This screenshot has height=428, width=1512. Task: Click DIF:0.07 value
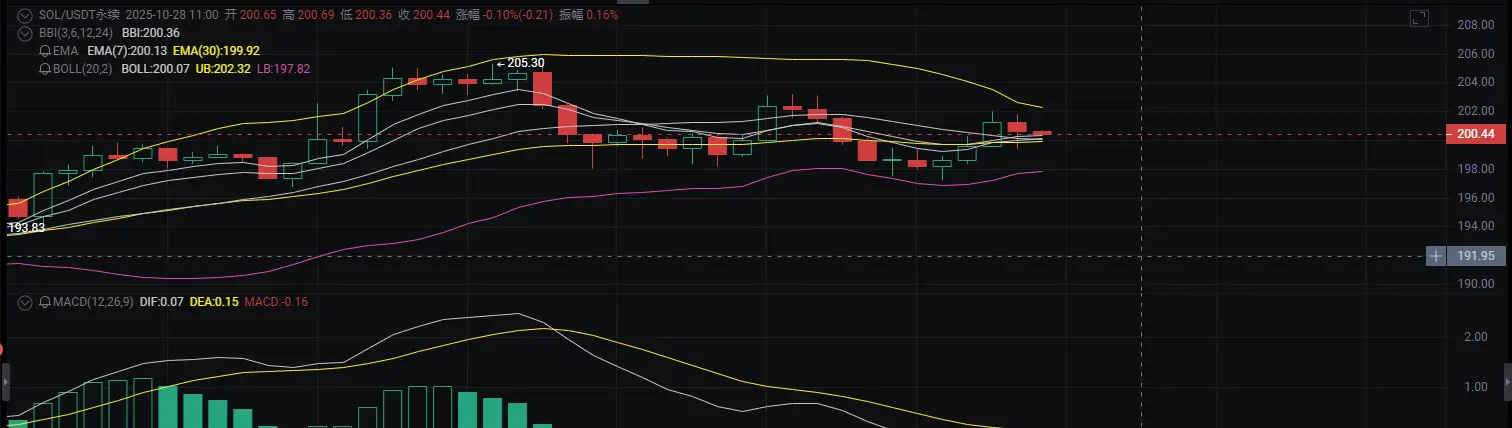tap(163, 301)
